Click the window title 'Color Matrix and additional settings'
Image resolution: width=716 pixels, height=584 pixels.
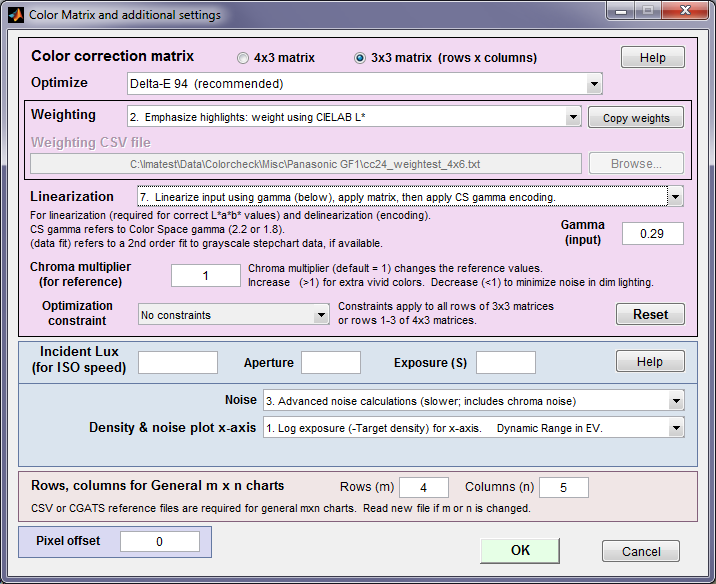(x=125, y=15)
